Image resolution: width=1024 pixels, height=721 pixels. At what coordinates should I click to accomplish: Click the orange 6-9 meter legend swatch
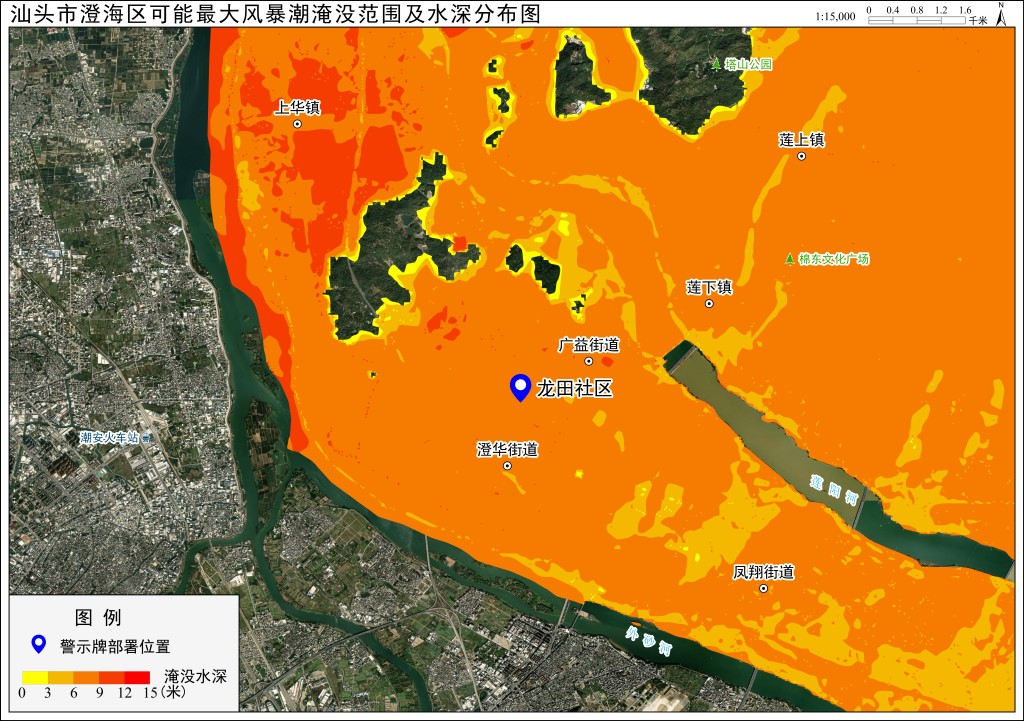[86, 677]
